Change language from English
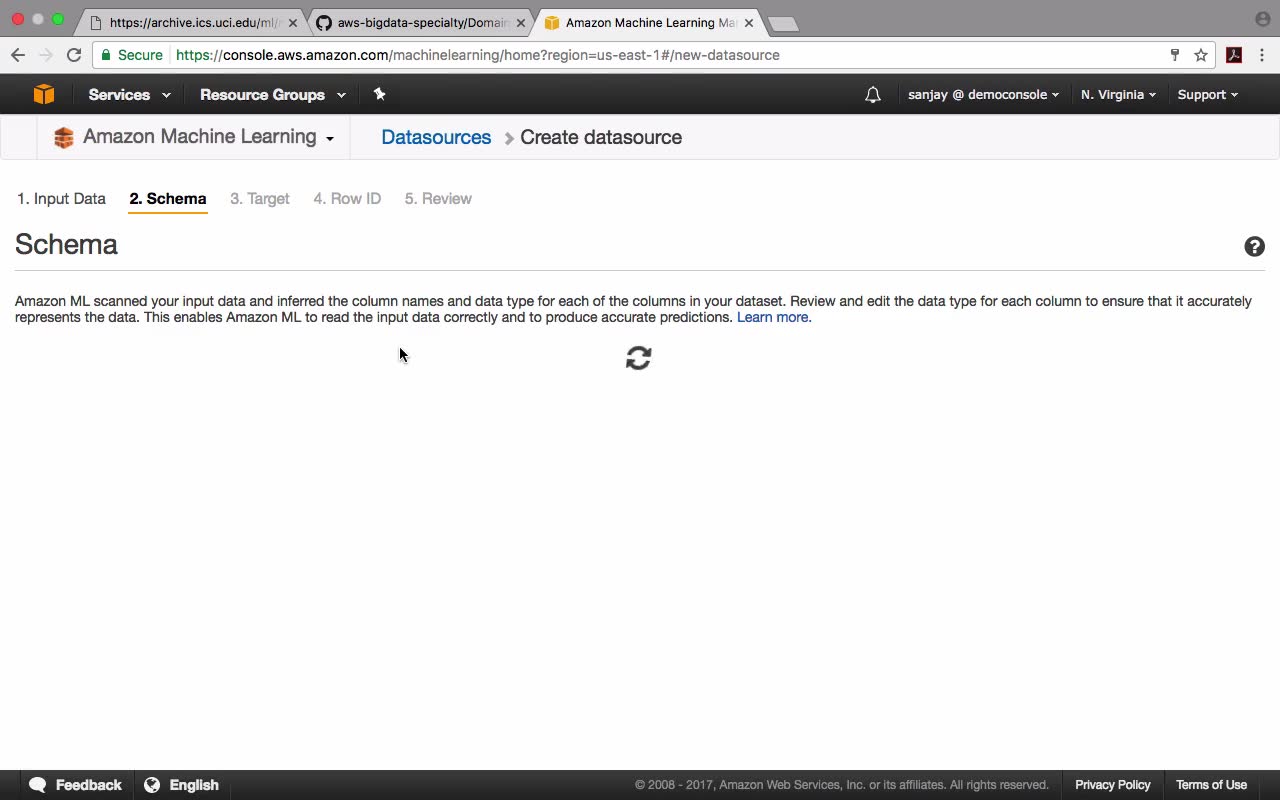 tap(181, 785)
